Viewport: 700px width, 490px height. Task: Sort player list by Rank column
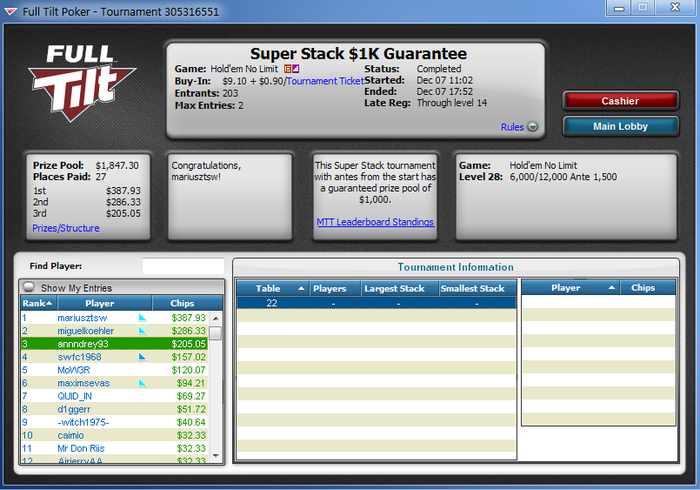point(38,303)
